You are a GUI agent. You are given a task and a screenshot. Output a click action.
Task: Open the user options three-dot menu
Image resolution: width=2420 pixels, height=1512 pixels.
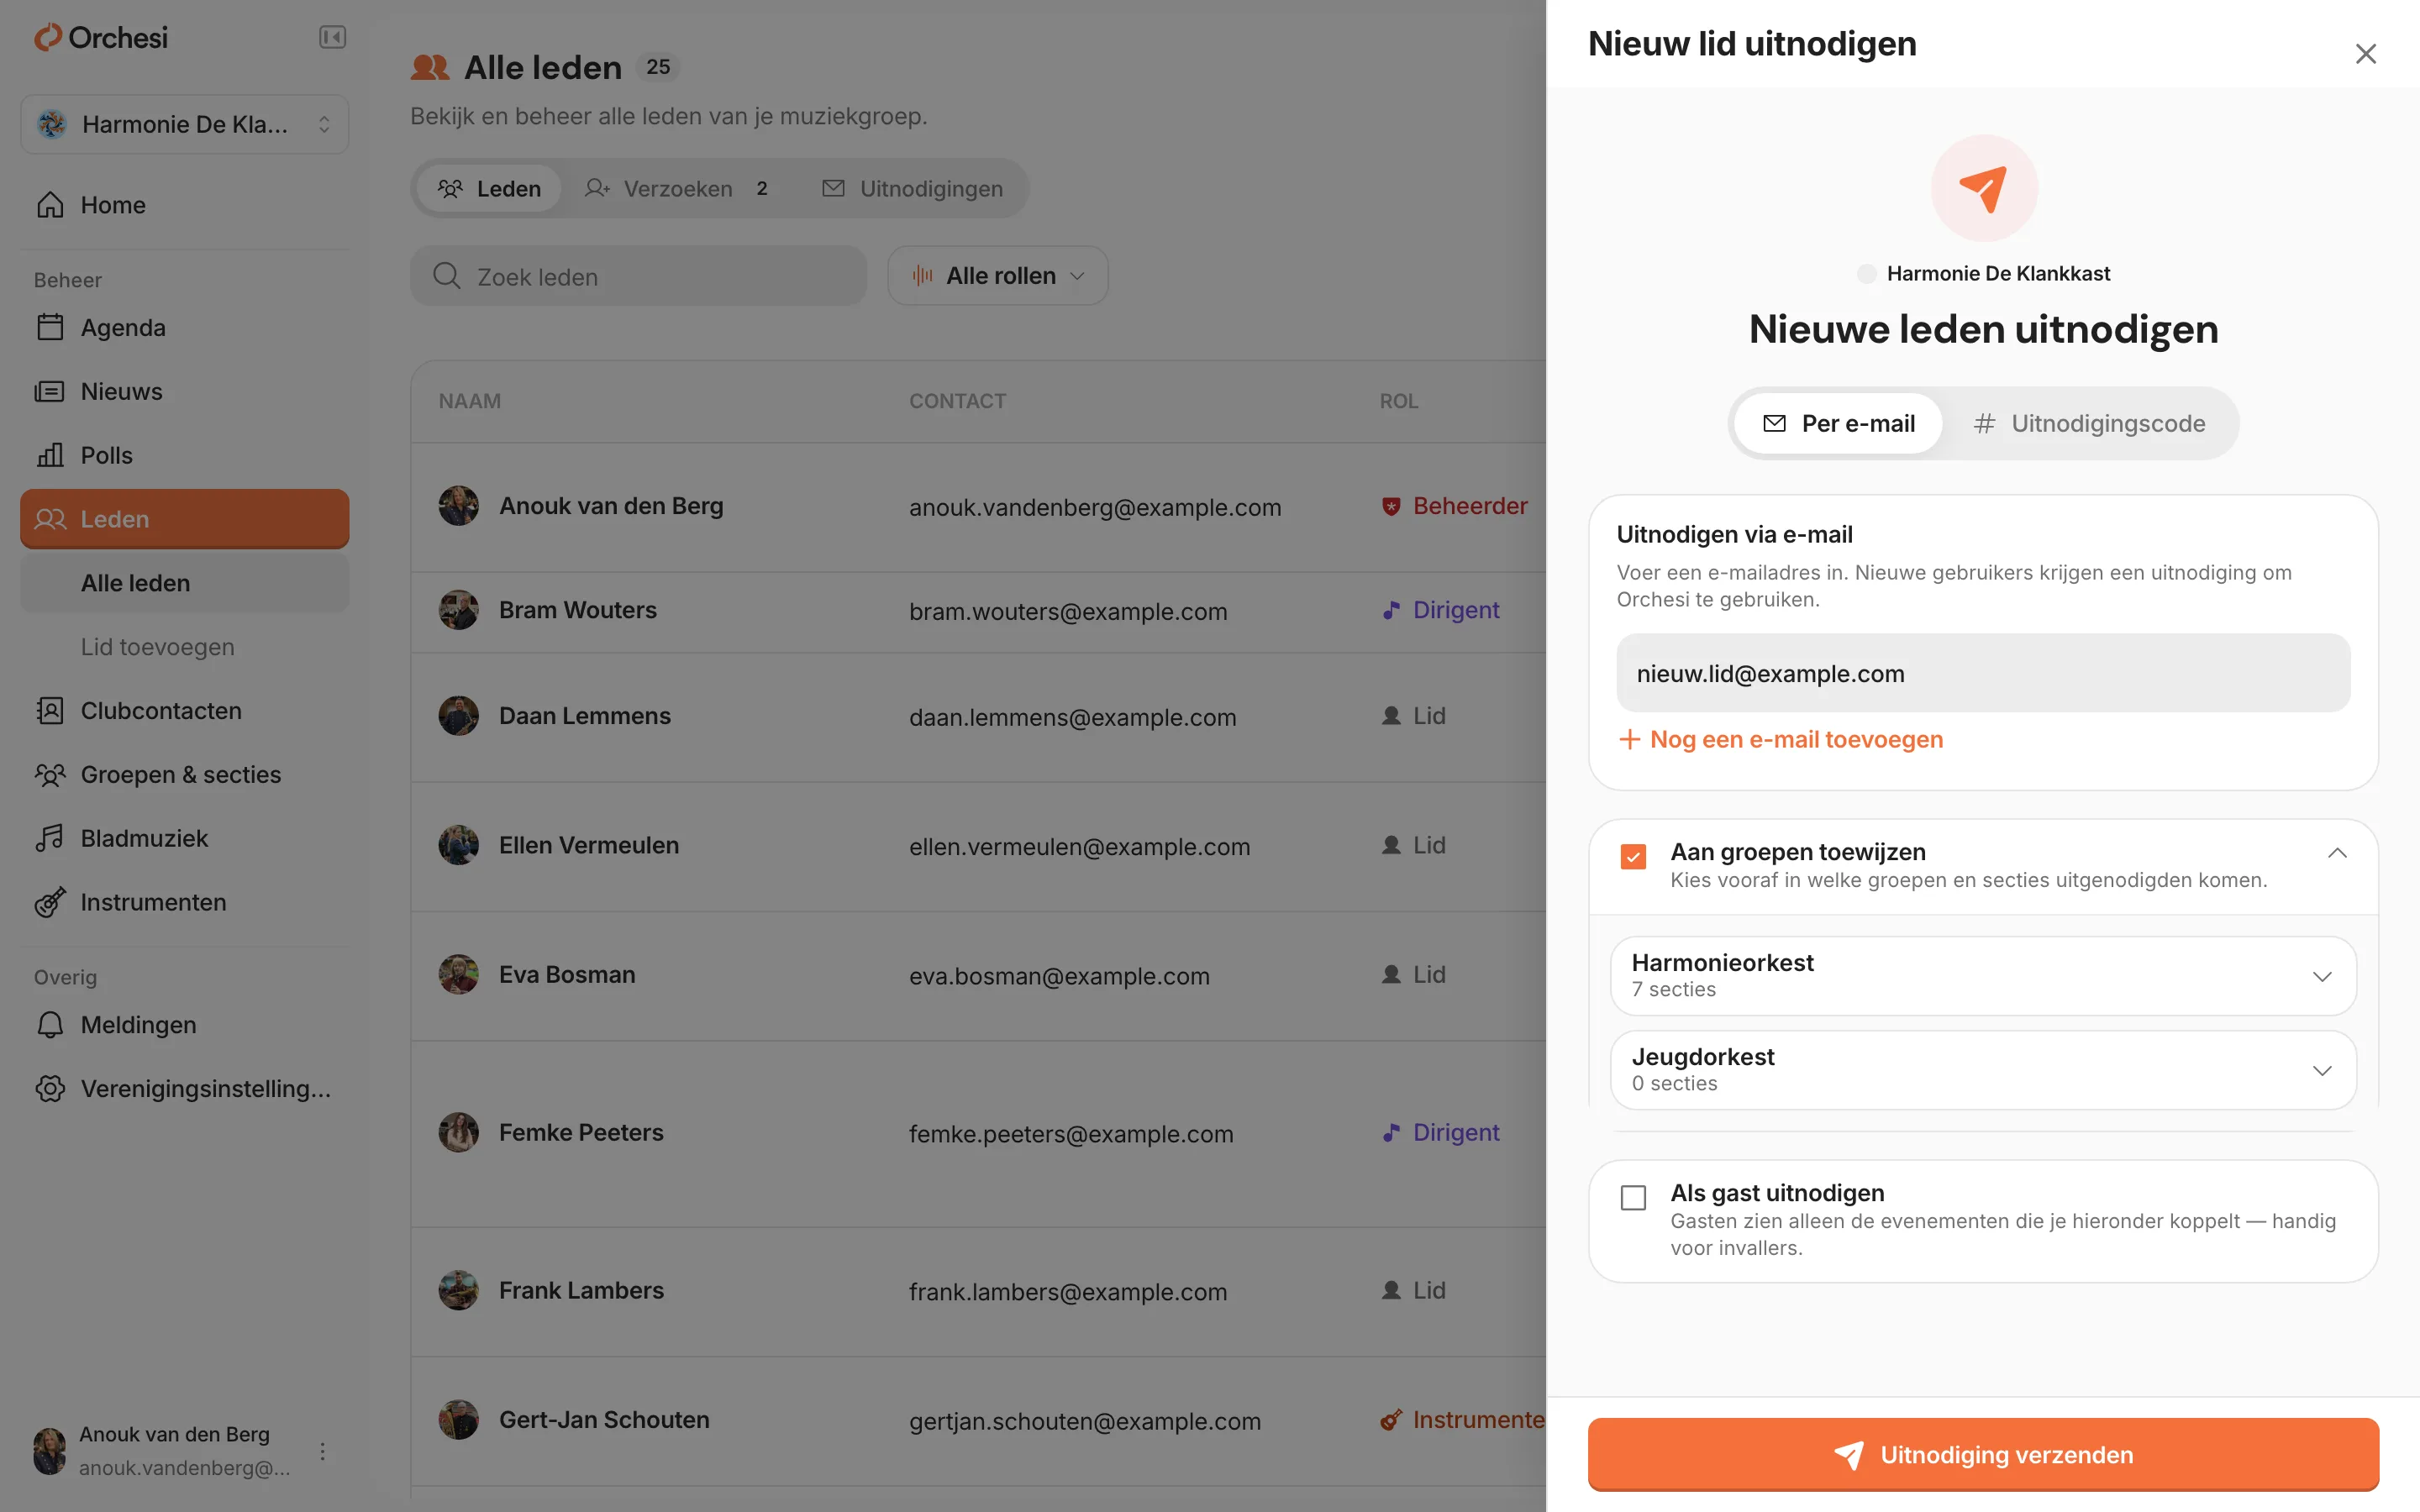(x=322, y=1450)
